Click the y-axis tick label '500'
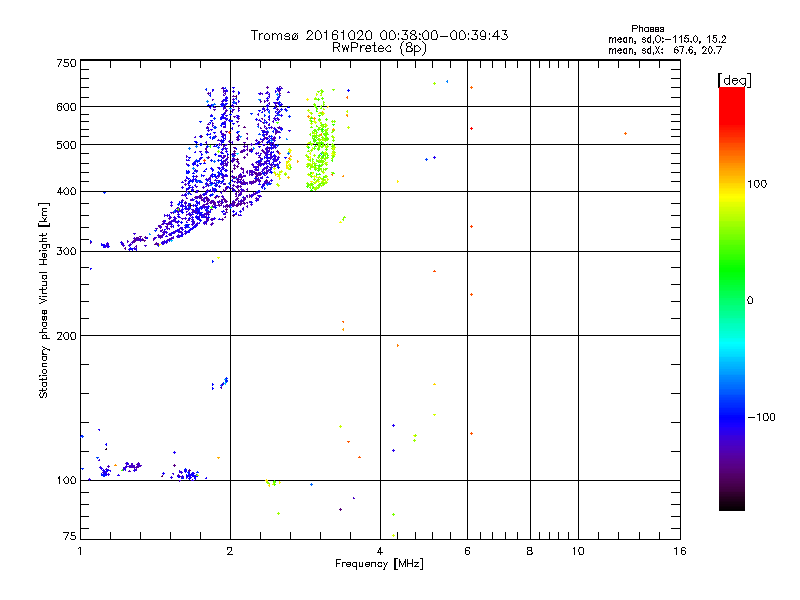Screen dimensions: 800x600 (x=66, y=145)
